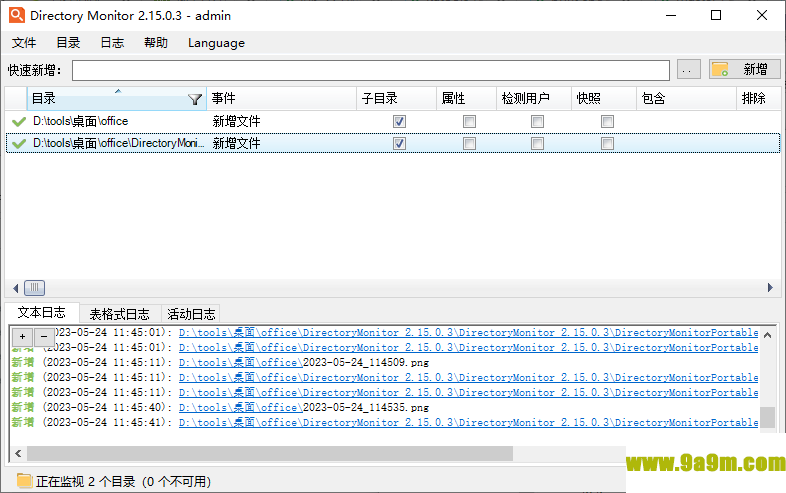Click the green checkmark of the DirectoryMoni... row
Viewport: 786px width, 493px height.
tap(19, 143)
